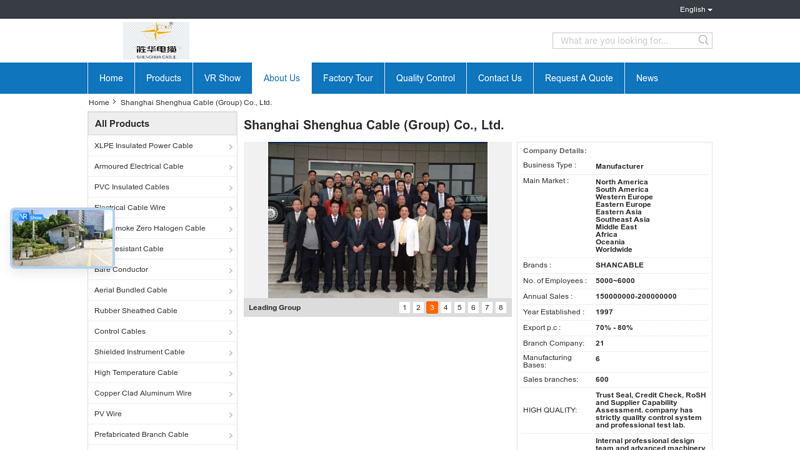Expand Aerial Bundled Cable chevron
The height and width of the screenshot is (450, 800).
231,291
